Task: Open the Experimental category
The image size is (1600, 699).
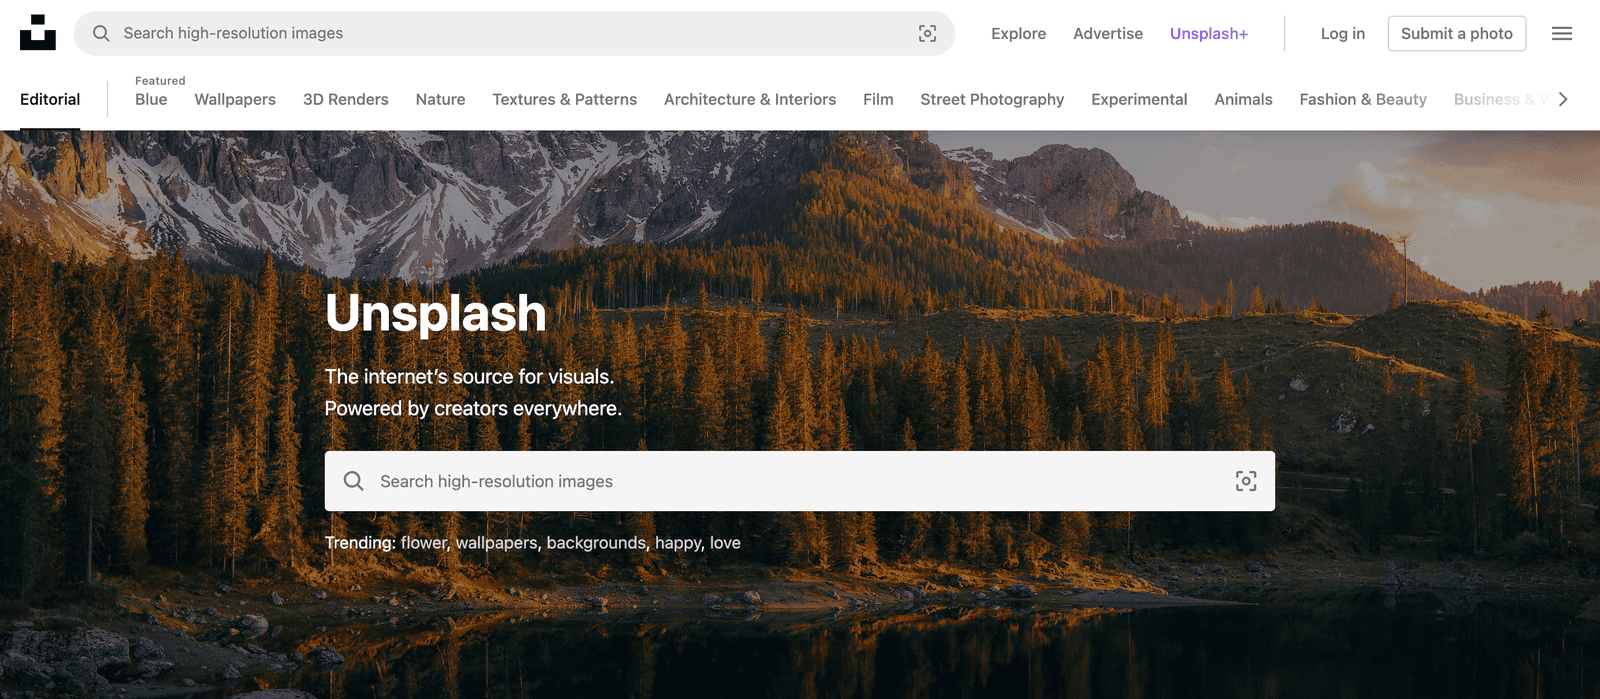Action: tap(1139, 99)
